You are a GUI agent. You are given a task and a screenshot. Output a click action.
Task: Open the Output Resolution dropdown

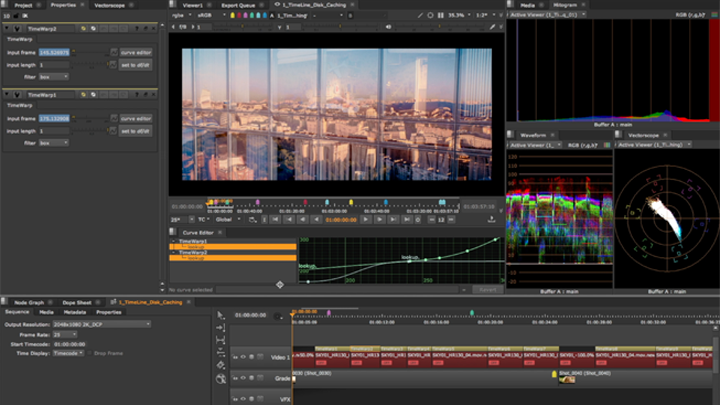(x=102, y=324)
